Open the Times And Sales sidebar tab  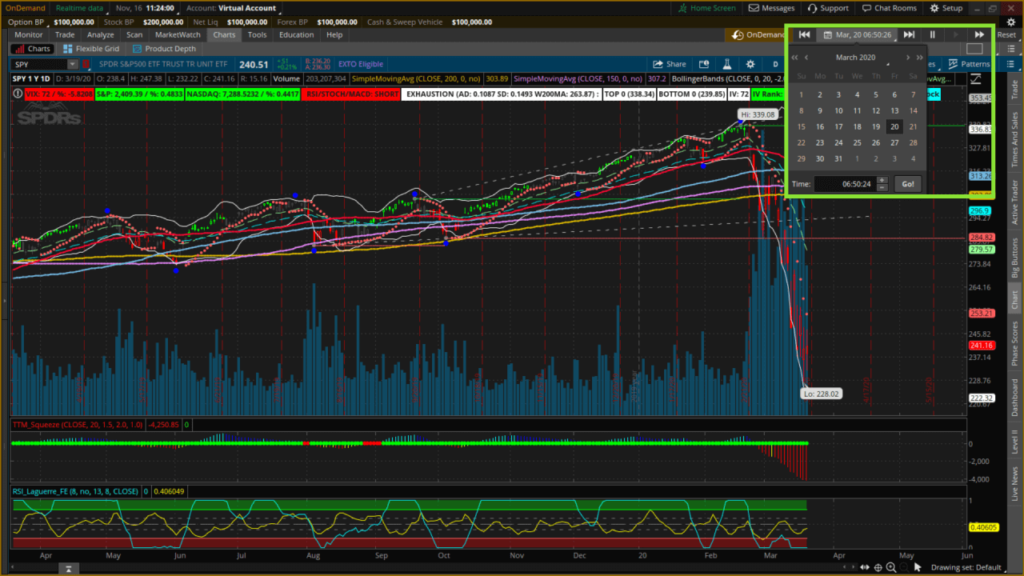pyautogui.click(x=1015, y=140)
